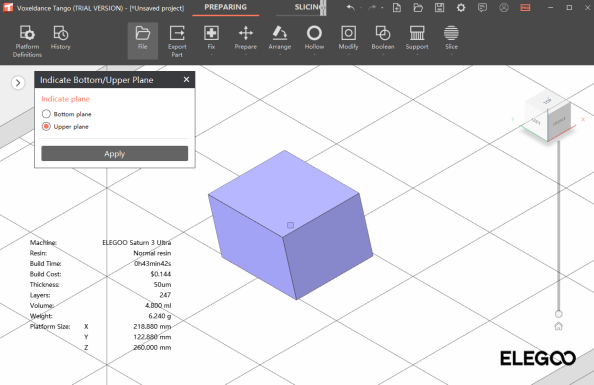Choose Export Part tool
The height and width of the screenshot is (385, 594).
coord(177,41)
